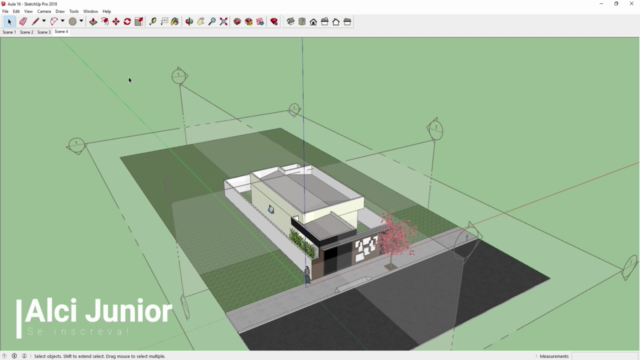
Task: Open the Edit menu
Action: [16, 11]
